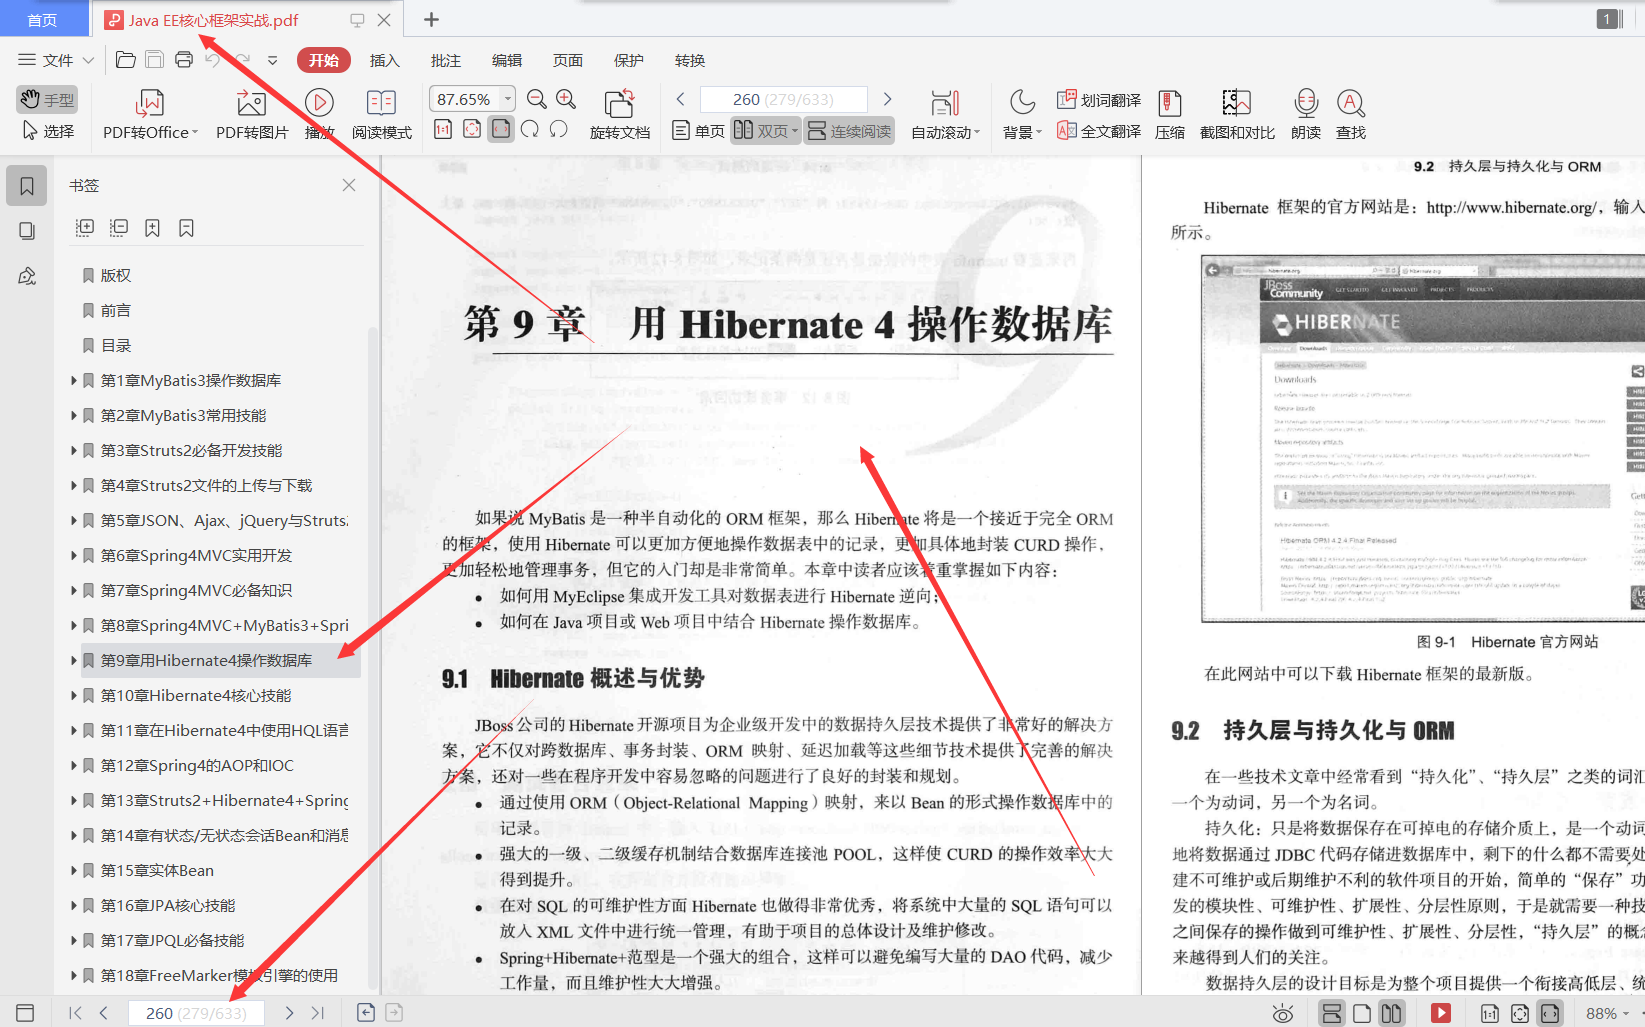The height and width of the screenshot is (1027, 1645).
Task: Expand 第9章用Hibernate4操作数据库 bookmark
Action: pyautogui.click(x=74, y=660)
